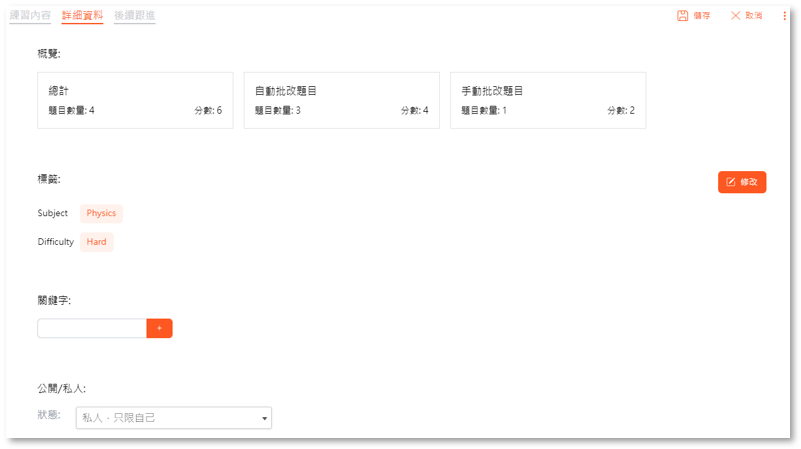Click the Hard difficulty tag
Screen dimensions: 801x449
(96, 242)
